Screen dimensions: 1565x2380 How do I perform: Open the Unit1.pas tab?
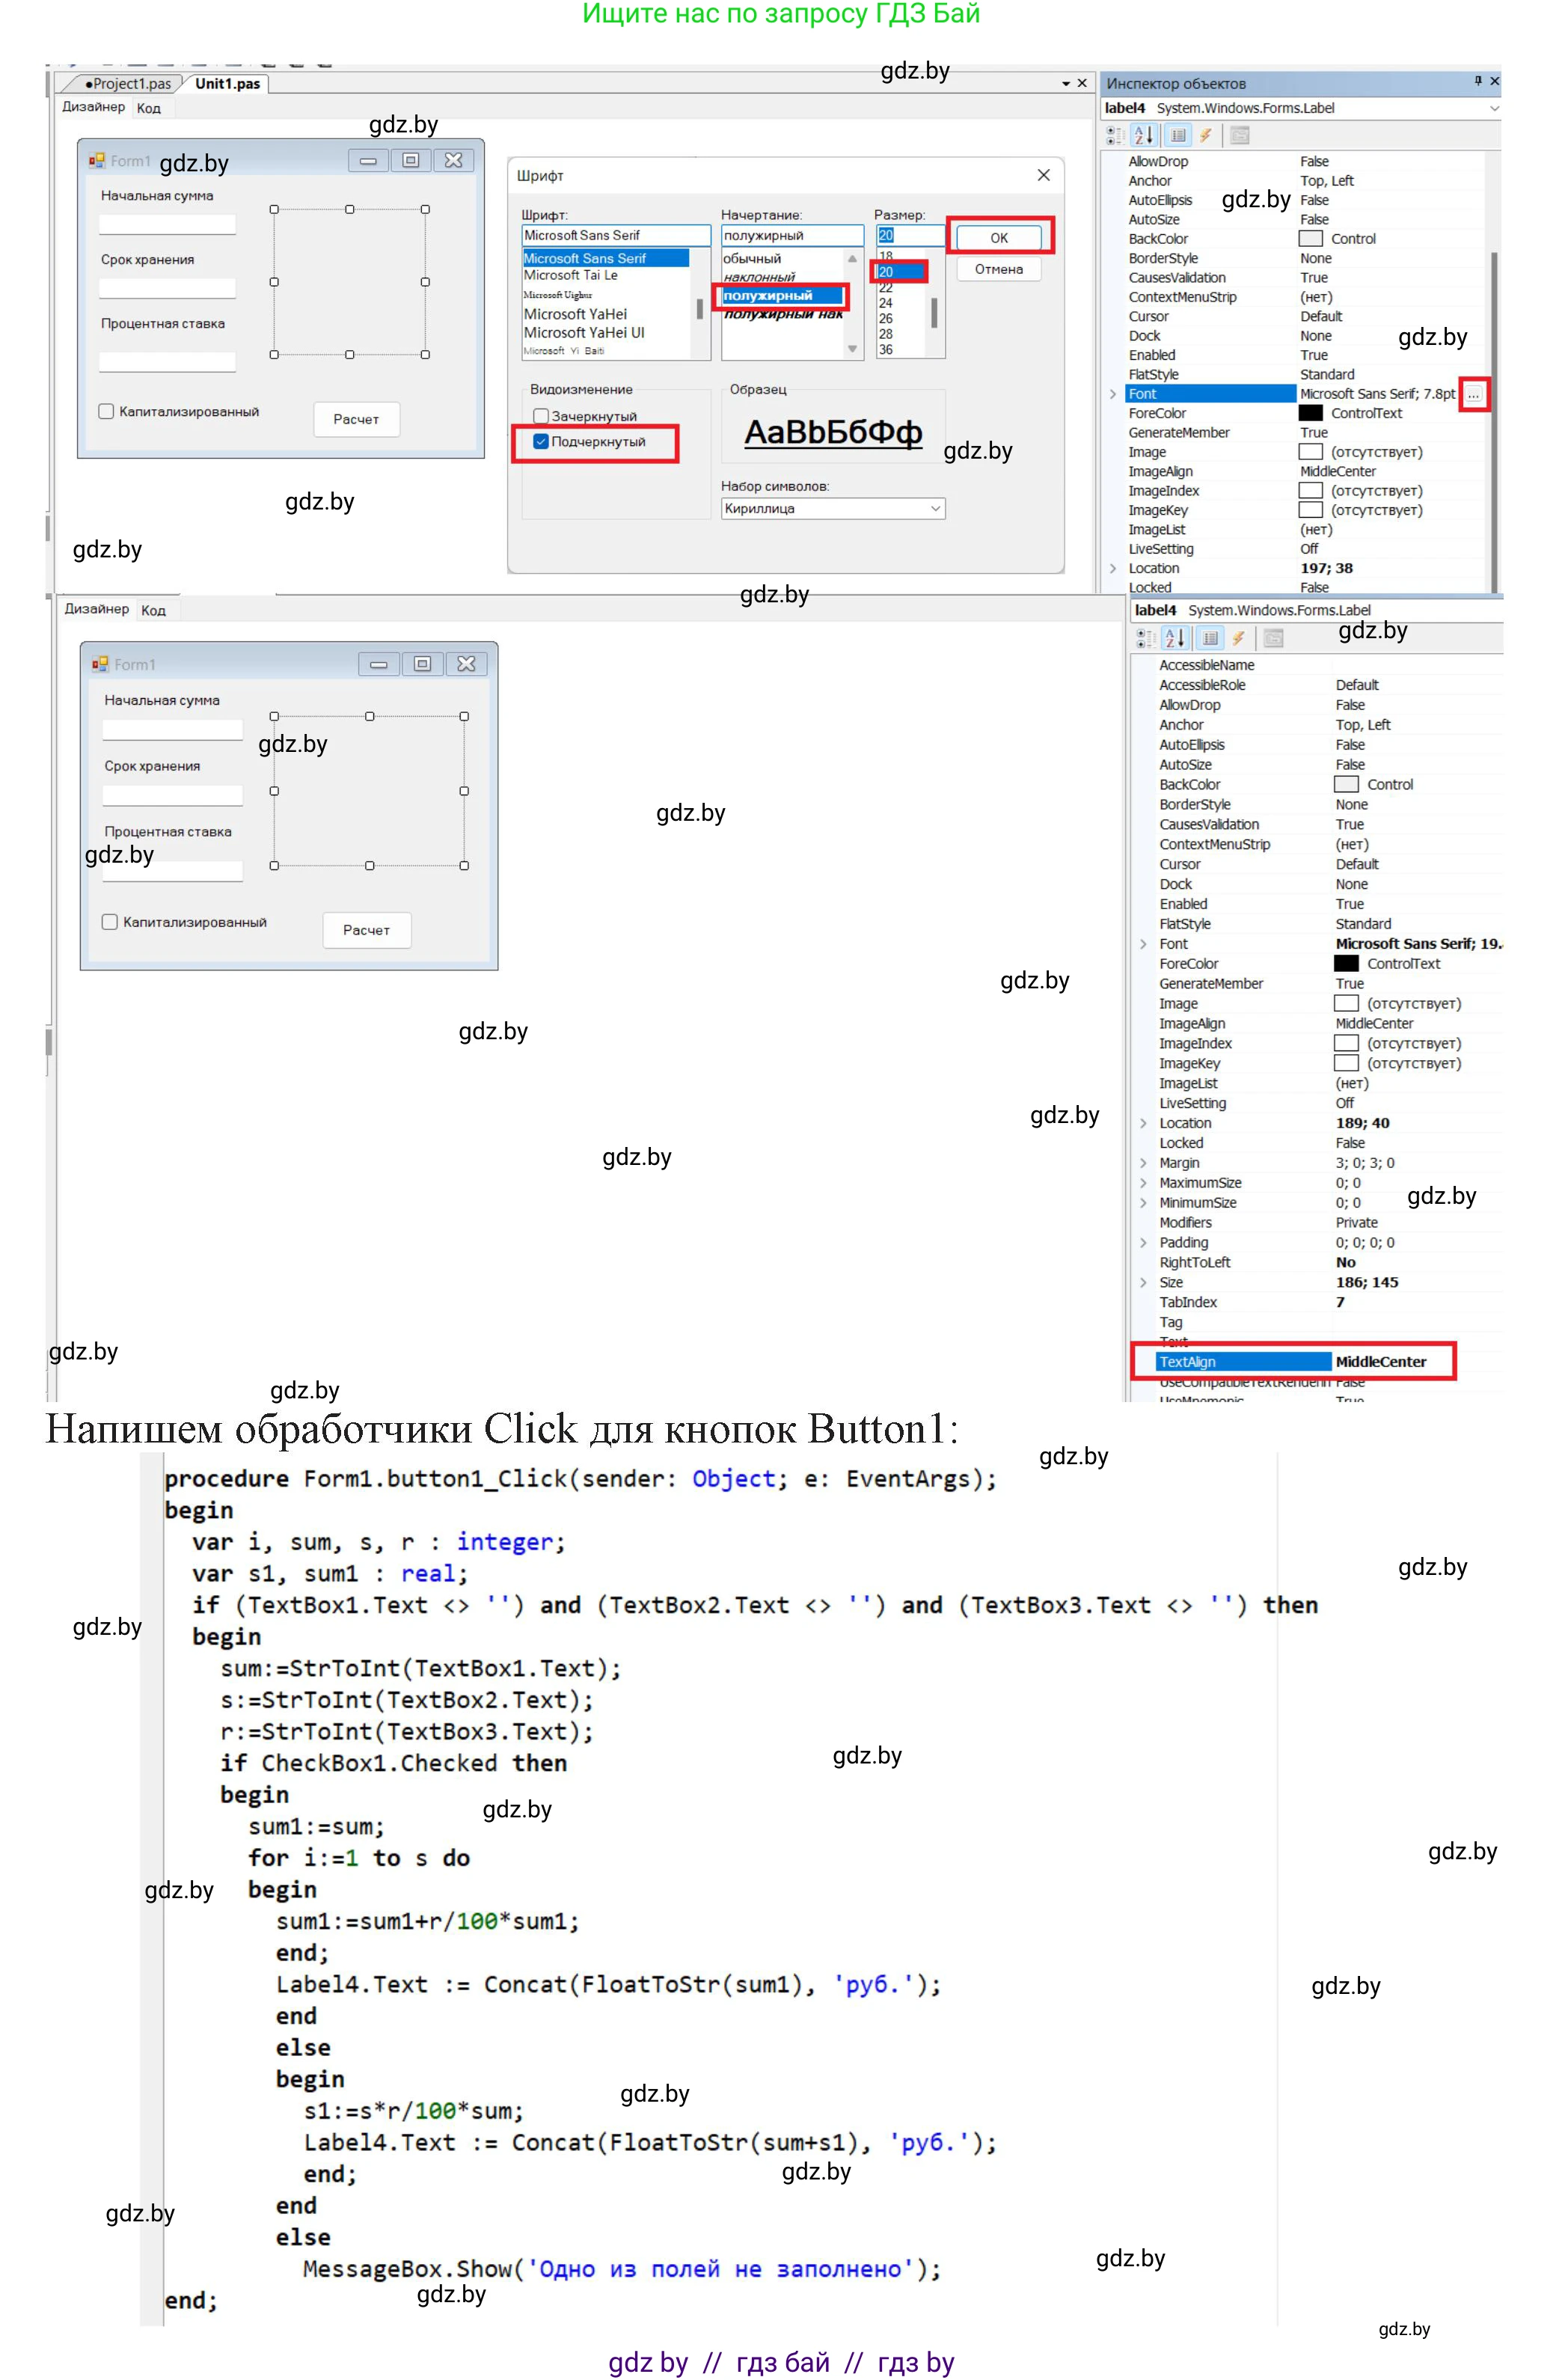click(x=227, y=84)
